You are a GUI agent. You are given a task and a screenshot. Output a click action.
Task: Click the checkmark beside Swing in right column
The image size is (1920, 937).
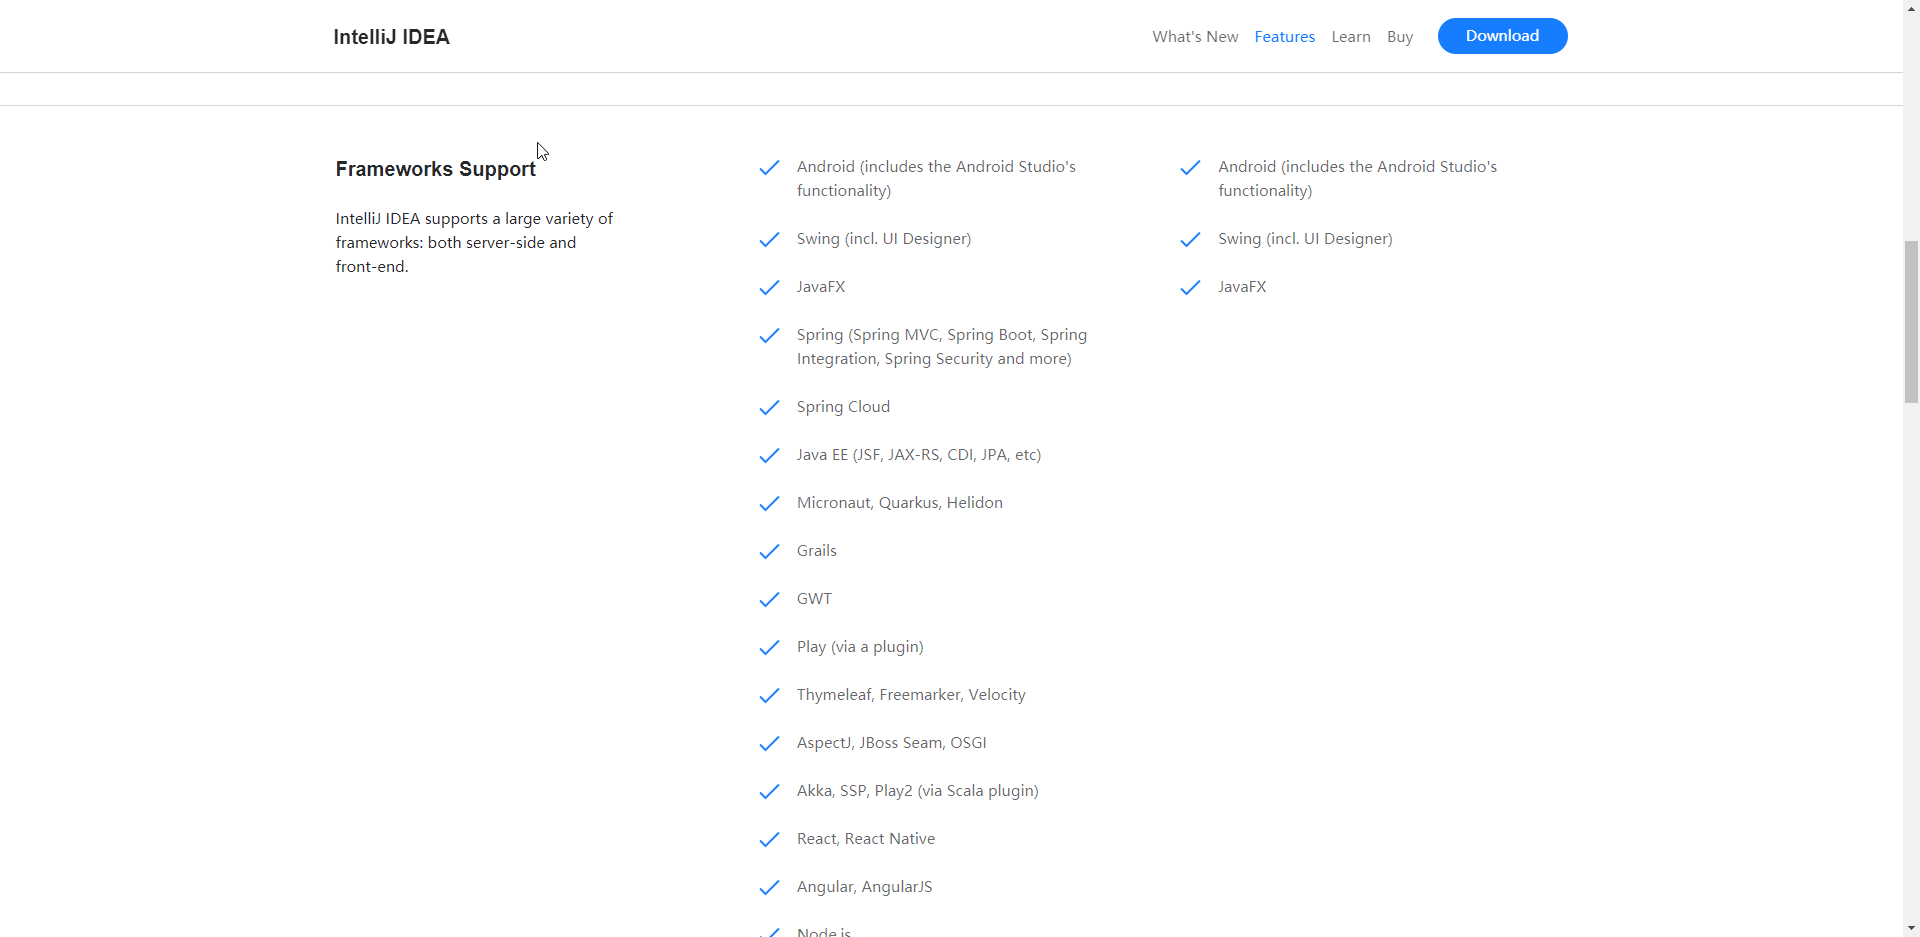[1190, 240]
